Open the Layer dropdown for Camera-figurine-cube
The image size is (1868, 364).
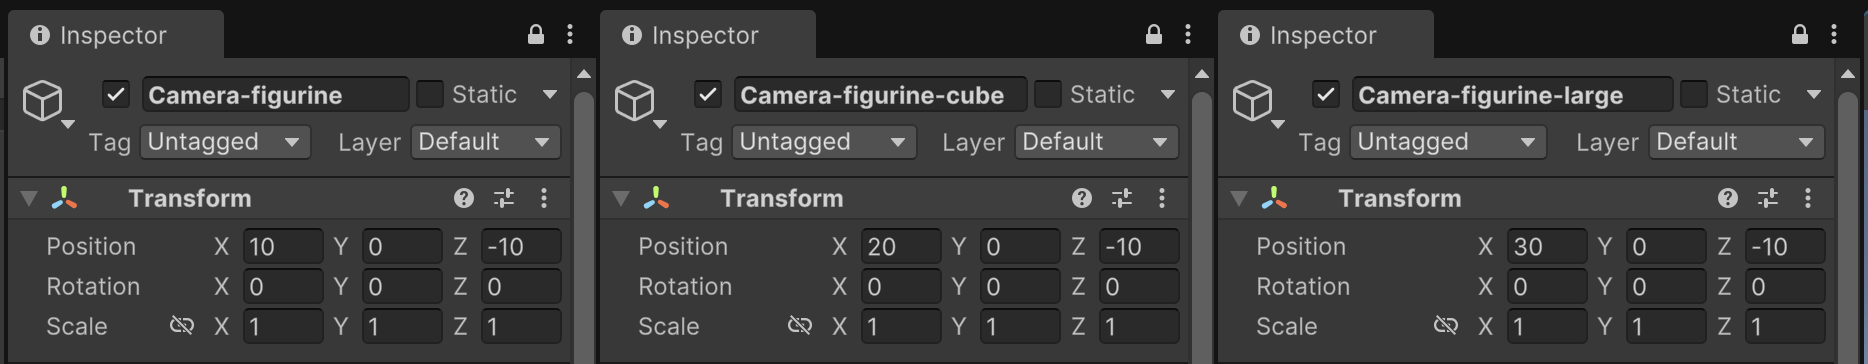[x=1096, y=142]
